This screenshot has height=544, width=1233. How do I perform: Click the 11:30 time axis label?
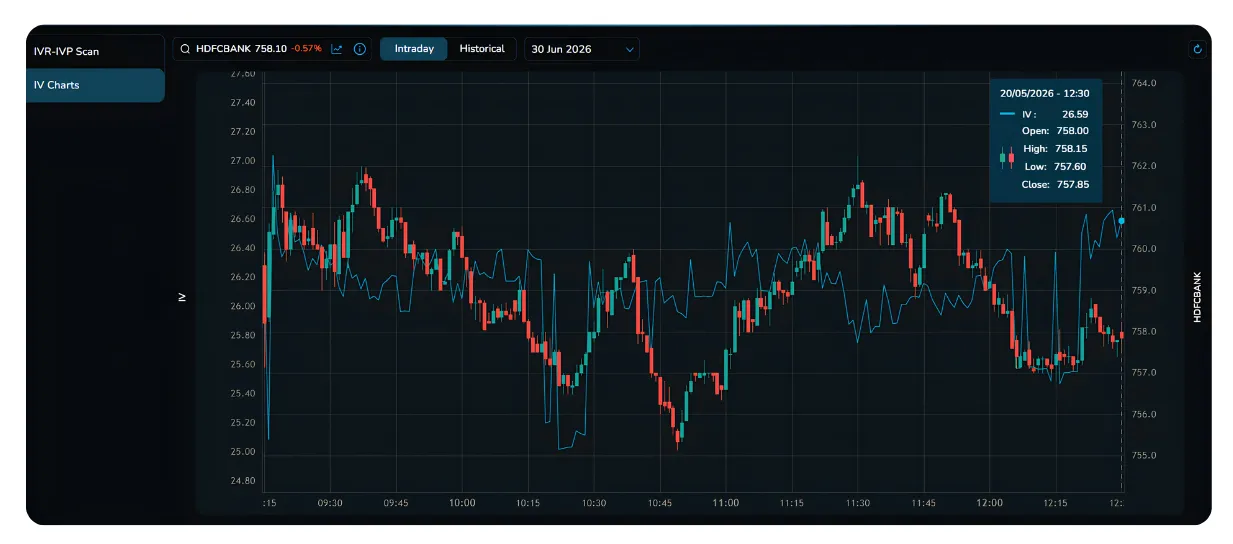tap(857, 503)
